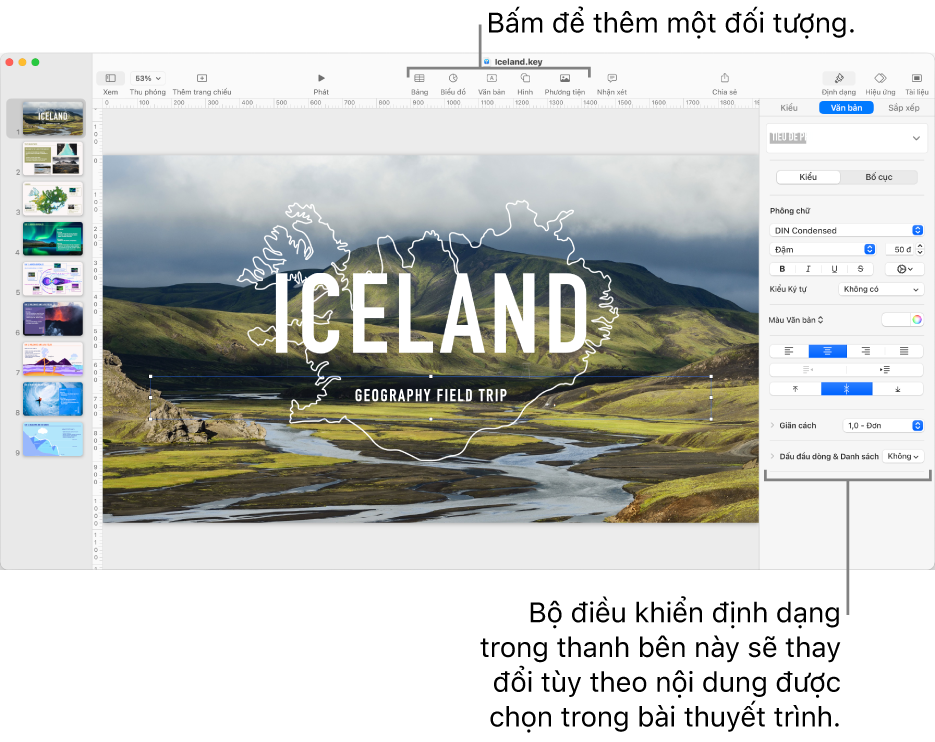
Task: Insert a chart with the Biểu đồ icon
Action: [453, 78]
